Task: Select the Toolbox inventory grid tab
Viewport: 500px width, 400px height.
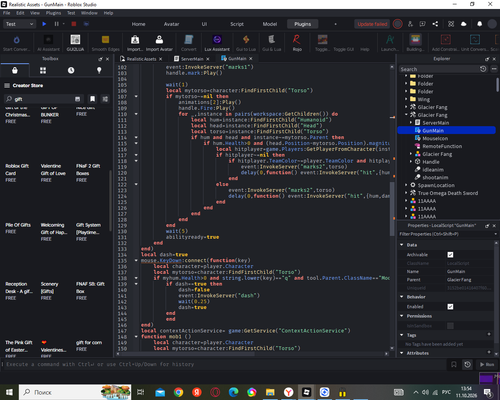Action: 43,70
